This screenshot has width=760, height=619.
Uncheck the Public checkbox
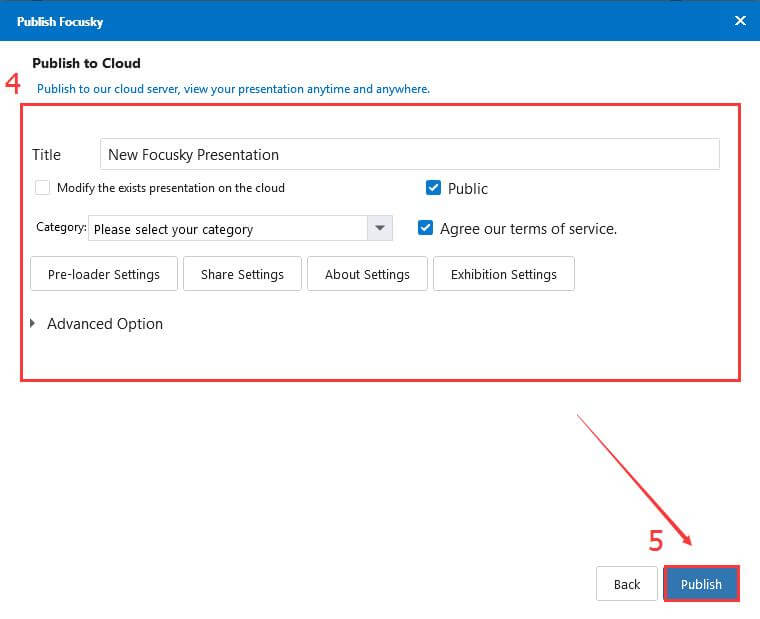coord(433,188)
